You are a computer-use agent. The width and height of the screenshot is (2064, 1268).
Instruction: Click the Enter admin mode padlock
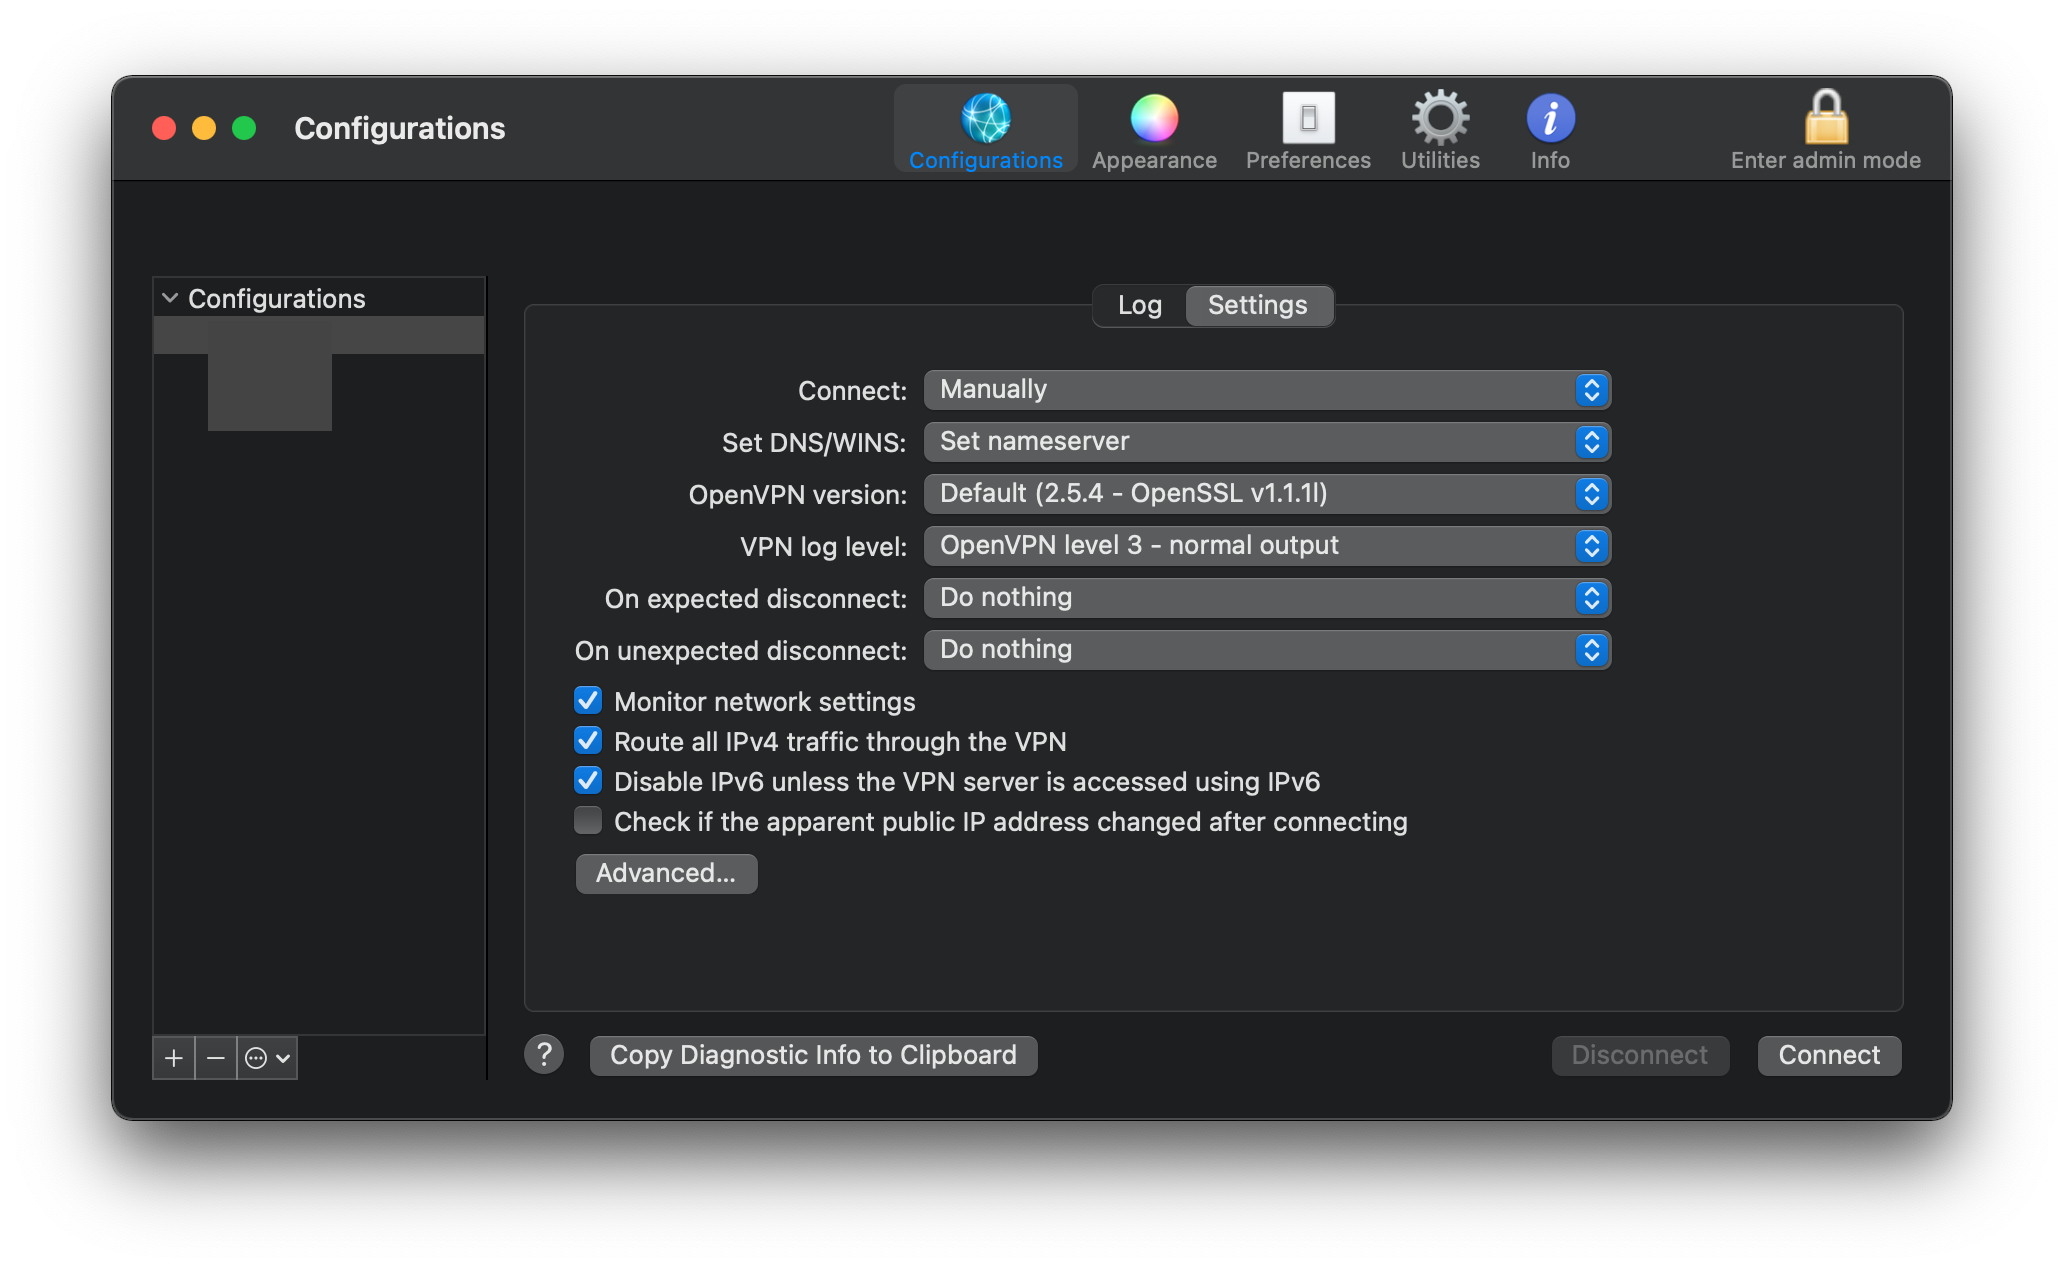1825,119
